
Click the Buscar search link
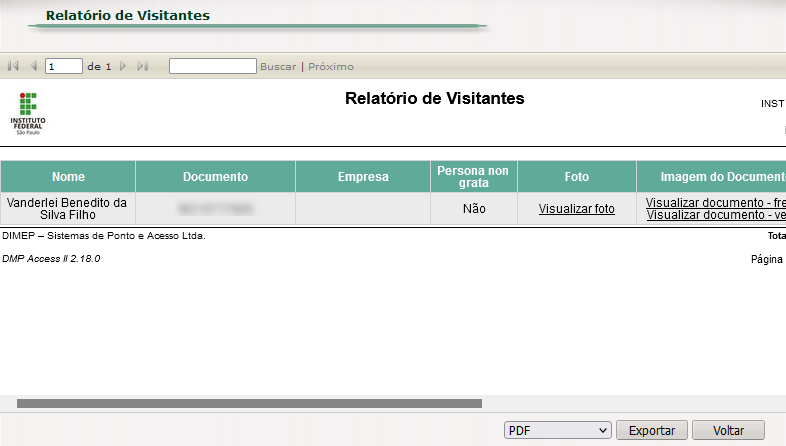[278, 66]
